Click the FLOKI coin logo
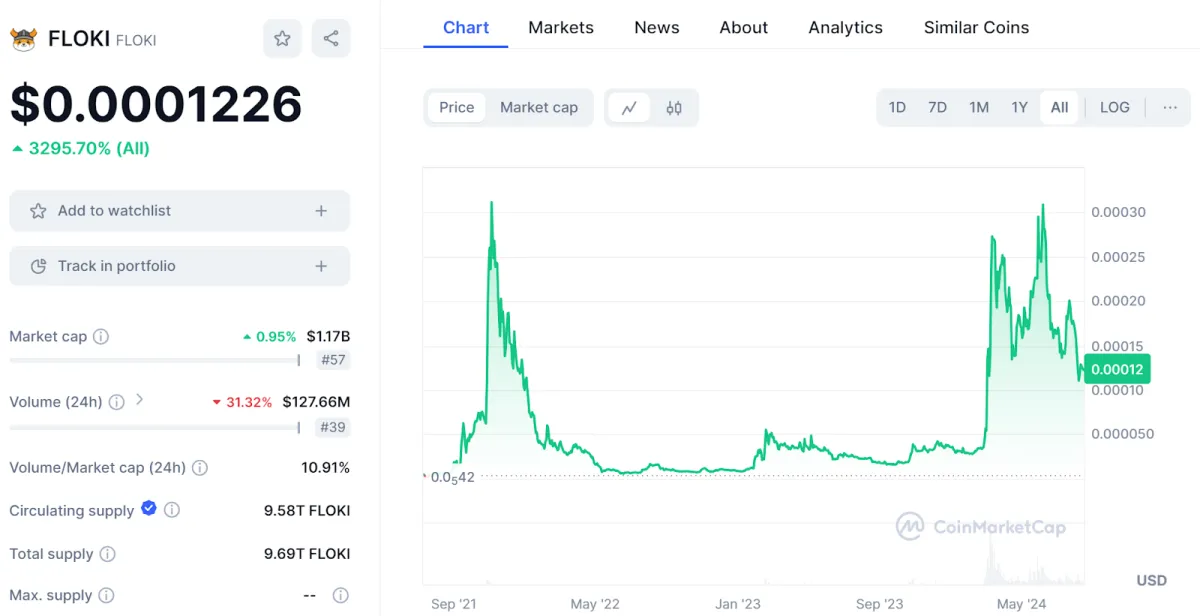Screen dimensions: 1200x616 coord(23,40)
